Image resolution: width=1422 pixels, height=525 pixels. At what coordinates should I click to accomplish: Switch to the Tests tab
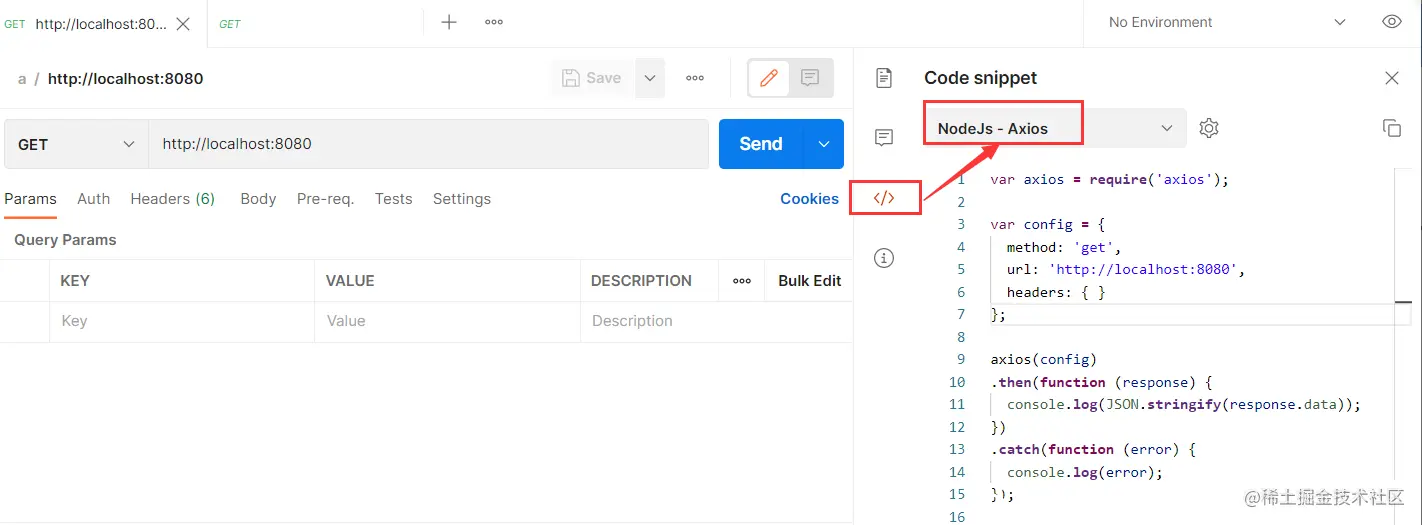[x=394, y=199]
